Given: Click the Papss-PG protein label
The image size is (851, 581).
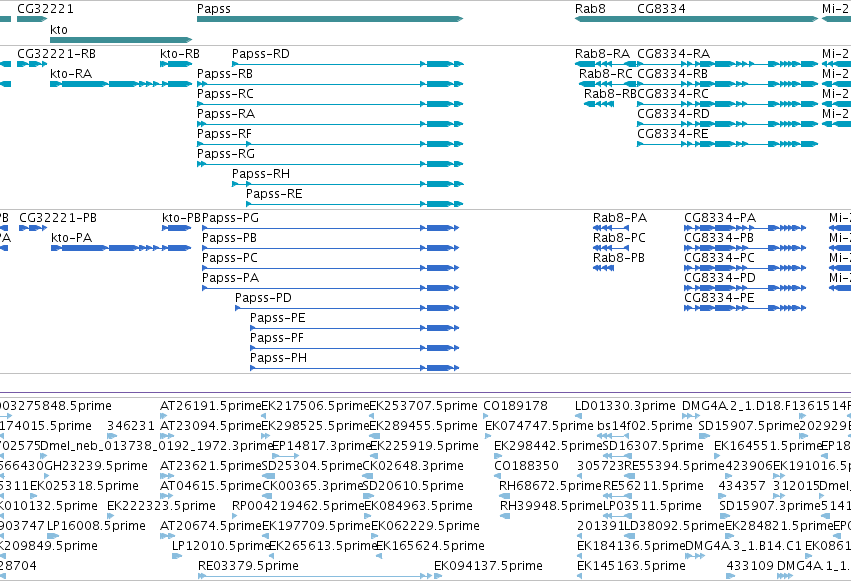Looking at the screenshot, I should (x=231, y=218).
